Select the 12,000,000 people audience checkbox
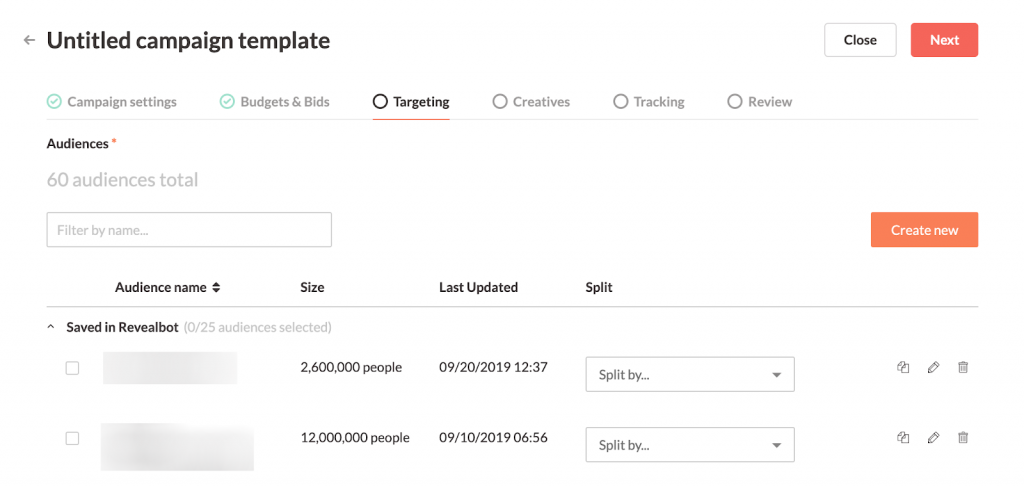This screenshot has width=1024, height=486. (x=72, y=438)
